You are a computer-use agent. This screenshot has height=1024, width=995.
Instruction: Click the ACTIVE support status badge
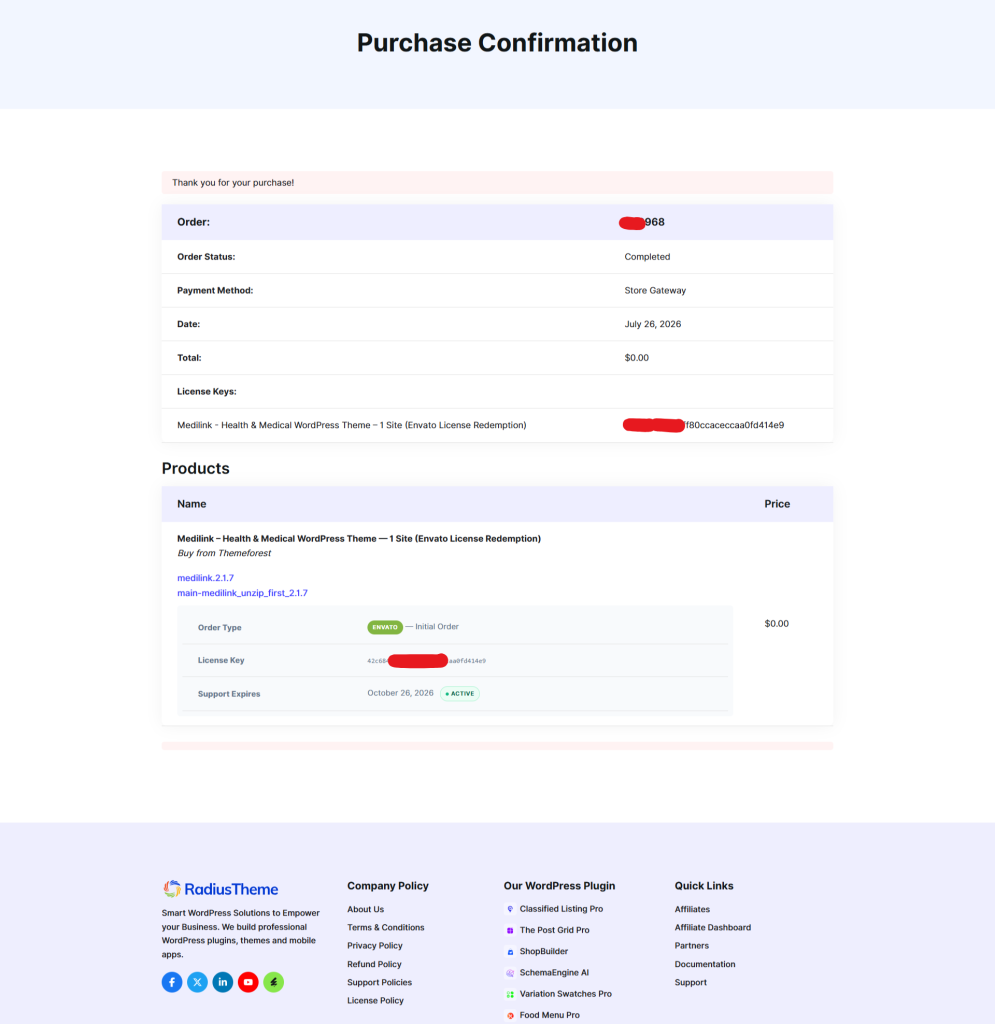point(460,694)
